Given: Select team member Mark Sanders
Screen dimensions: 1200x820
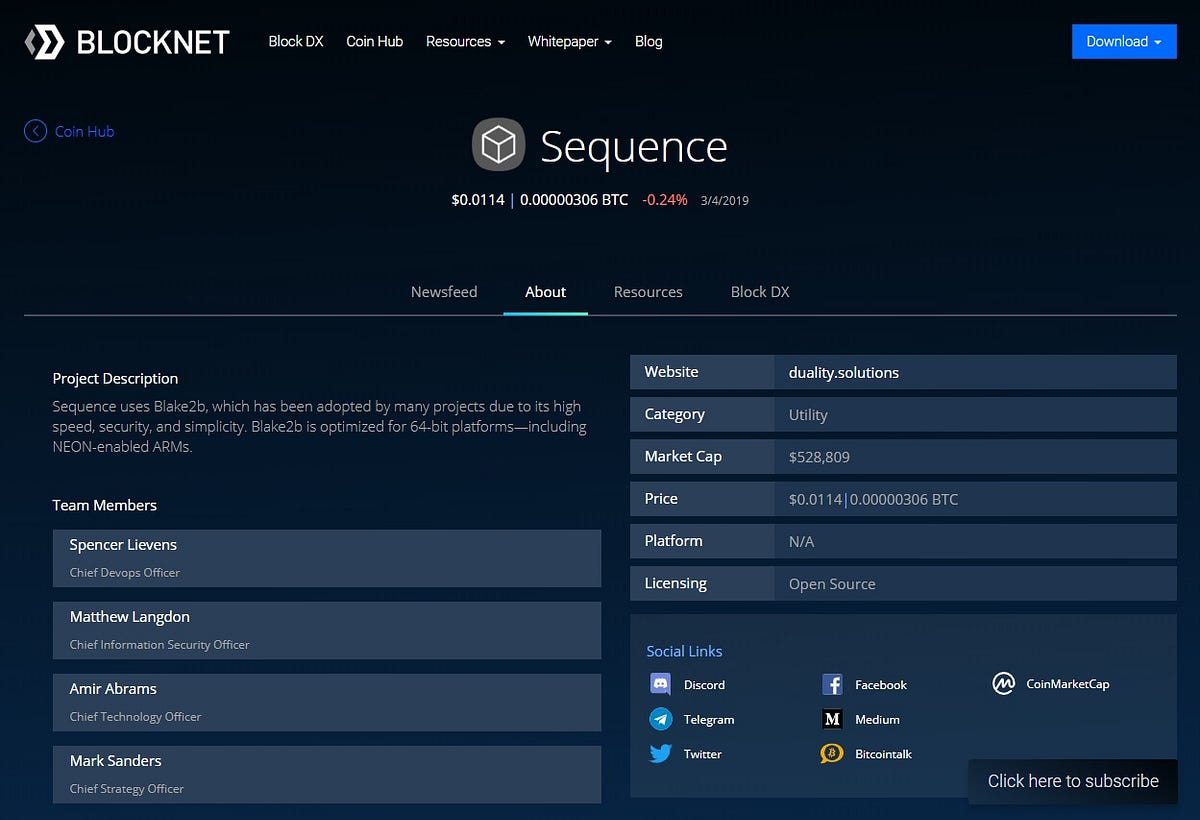Looking at the screenshot, I should coord(327,774).
